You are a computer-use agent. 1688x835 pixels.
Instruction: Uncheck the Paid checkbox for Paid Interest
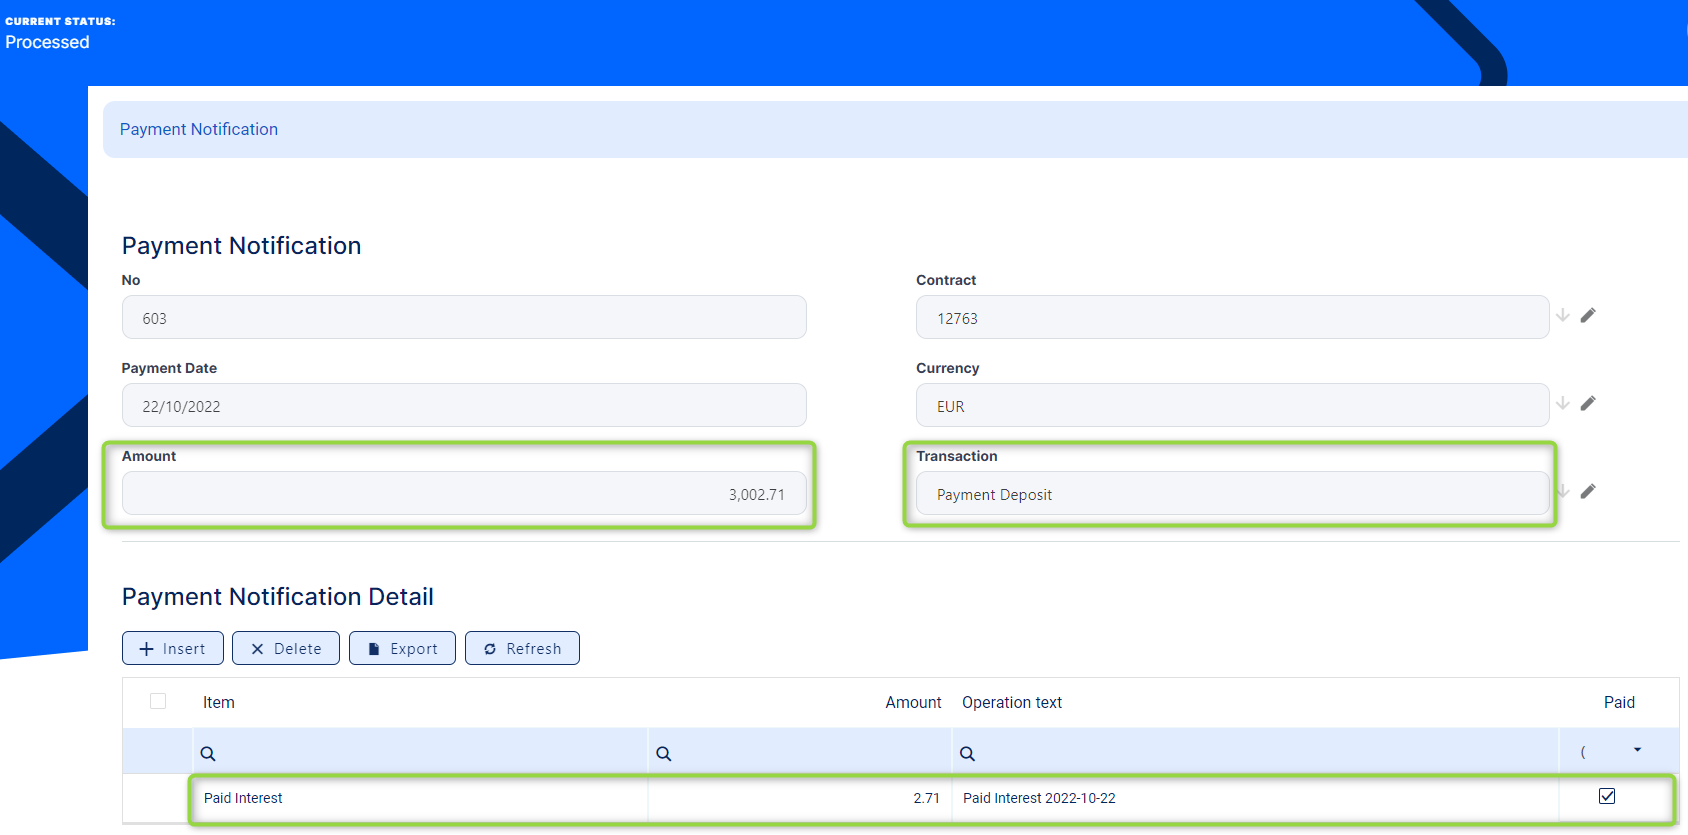tap(1607, 797)
